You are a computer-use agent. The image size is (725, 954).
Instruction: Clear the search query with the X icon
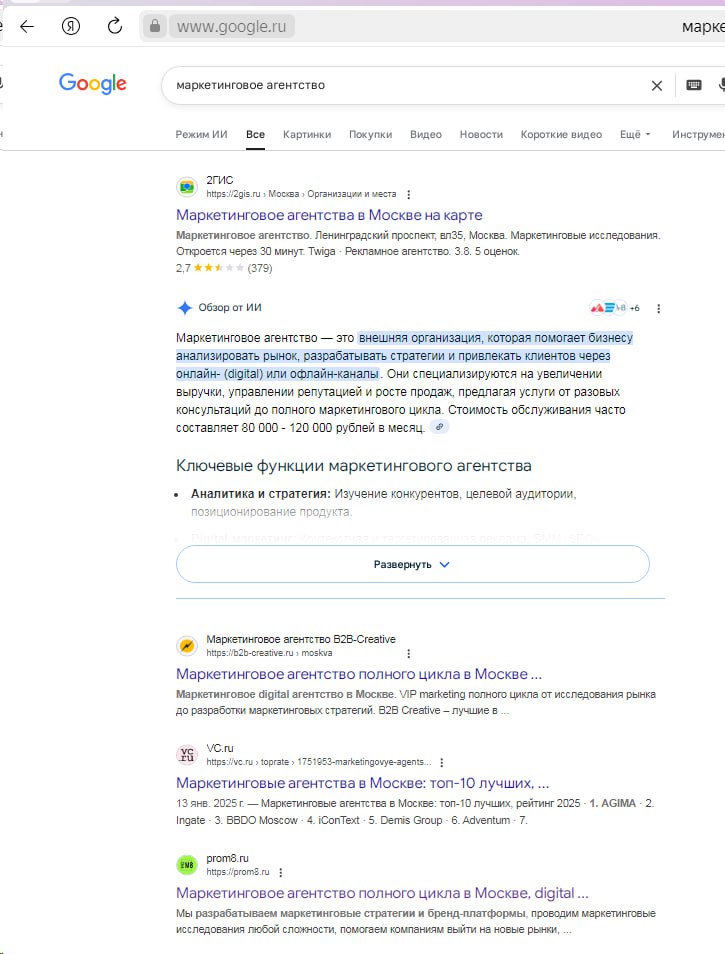(x=657, y=86)
